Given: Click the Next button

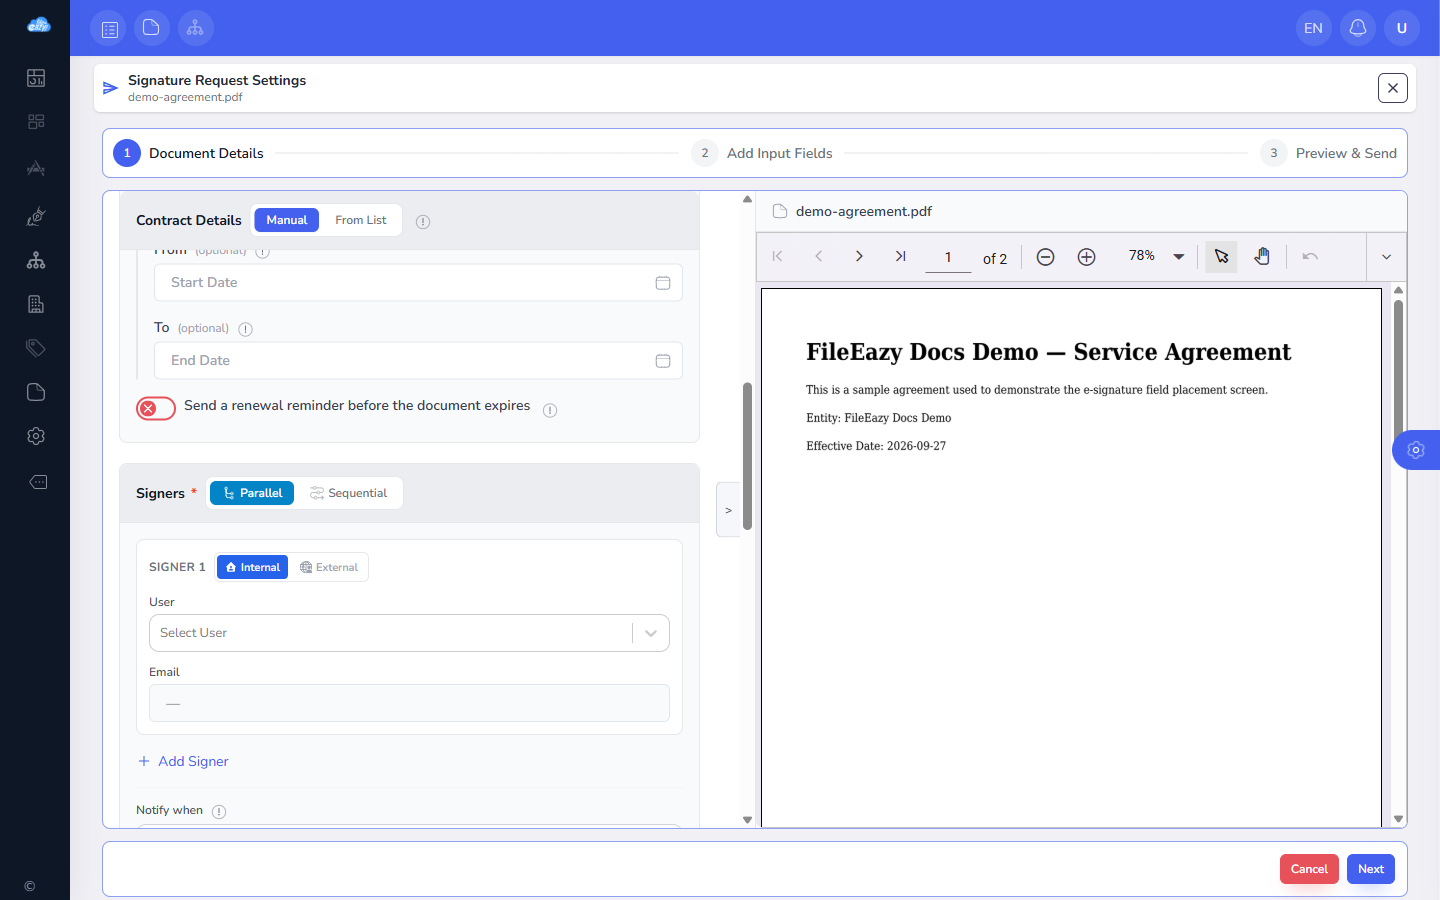Looking at the screenshot, I should click(x=1370, y=869).
